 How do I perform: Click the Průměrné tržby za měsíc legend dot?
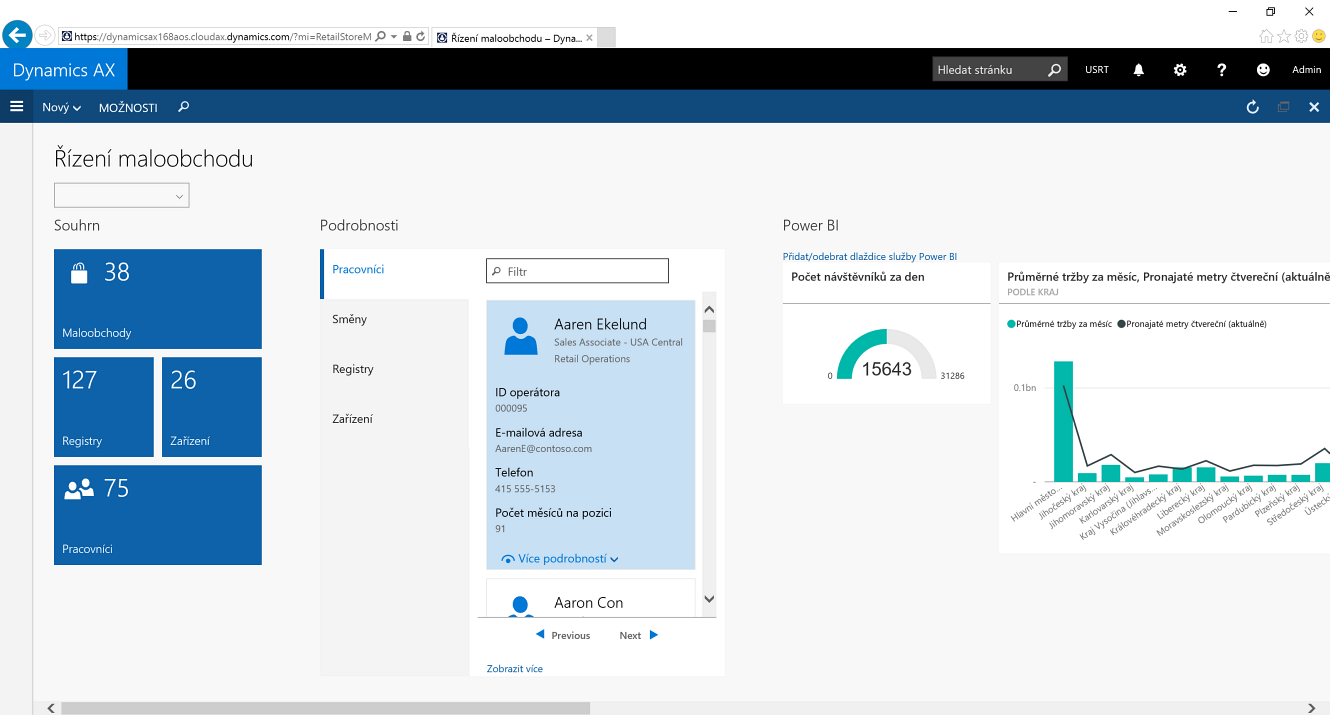[1011, 324]
